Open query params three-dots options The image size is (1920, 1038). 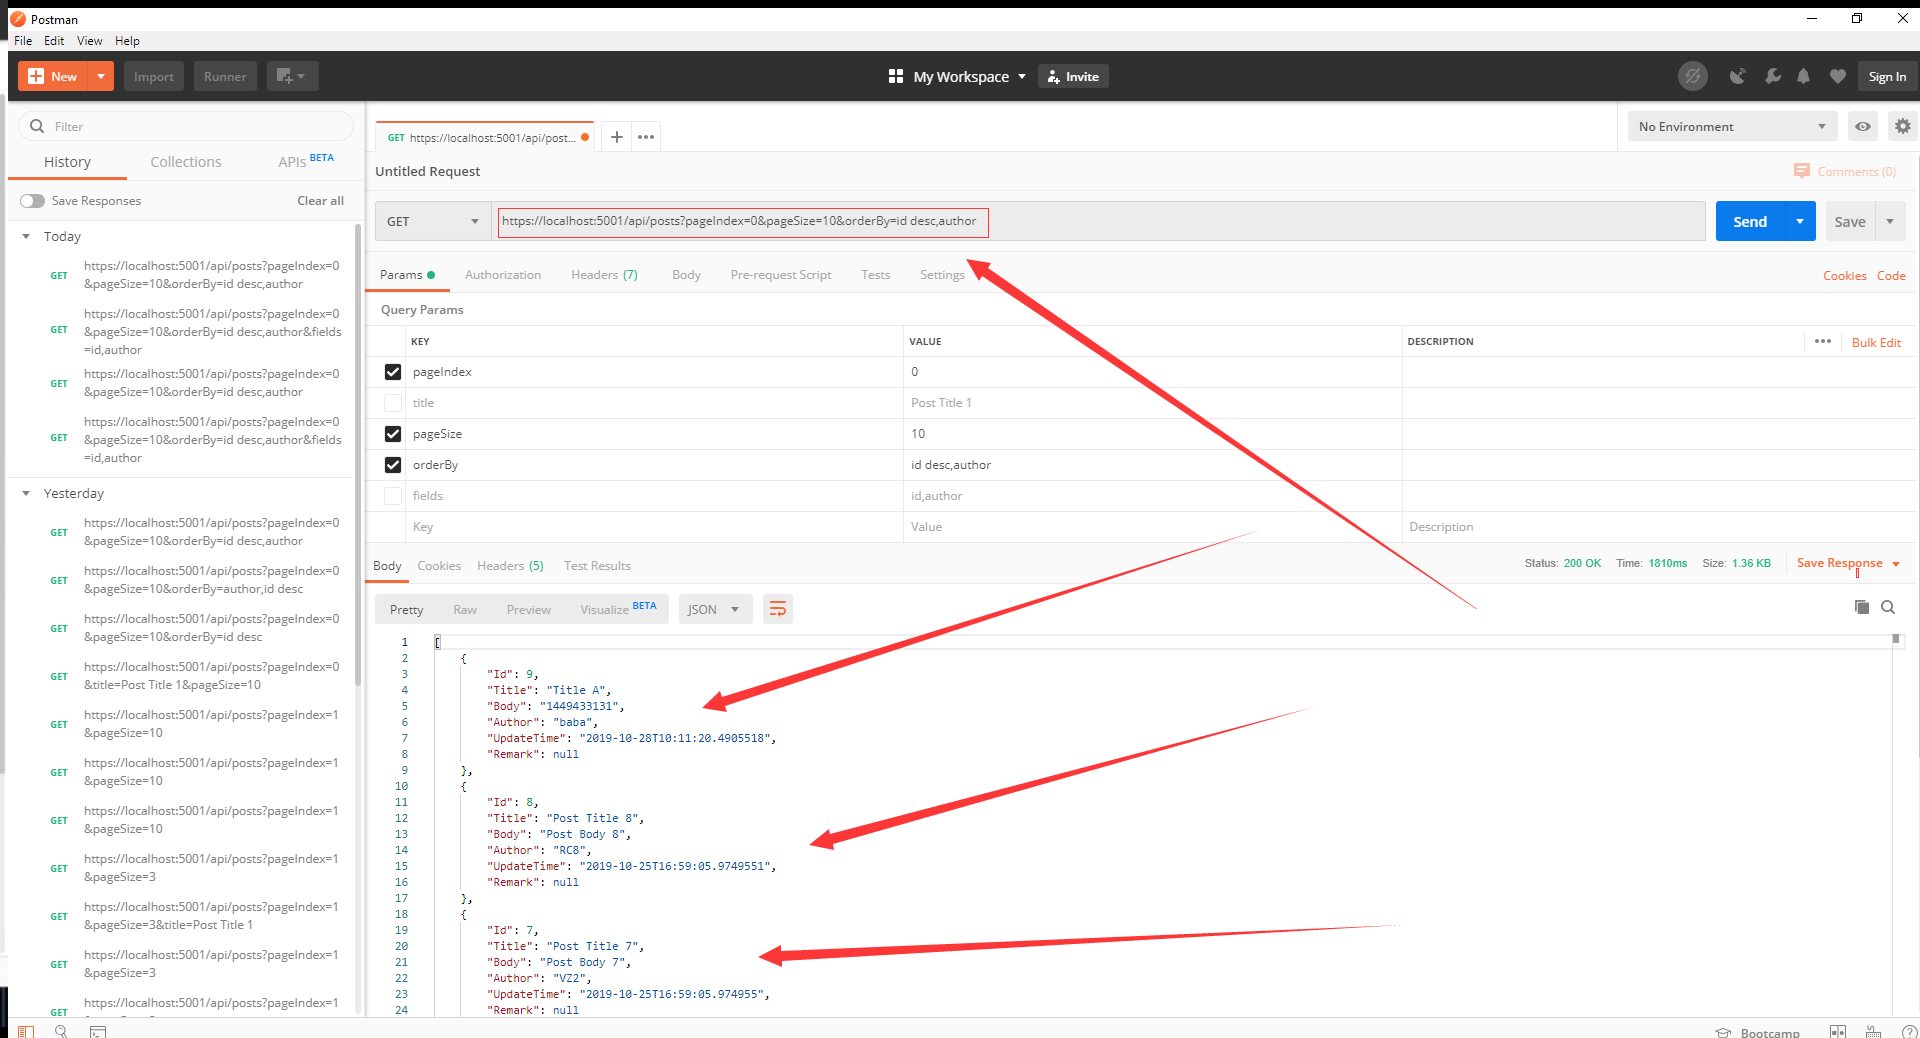pyautogui.click(x=1823, y=341)
